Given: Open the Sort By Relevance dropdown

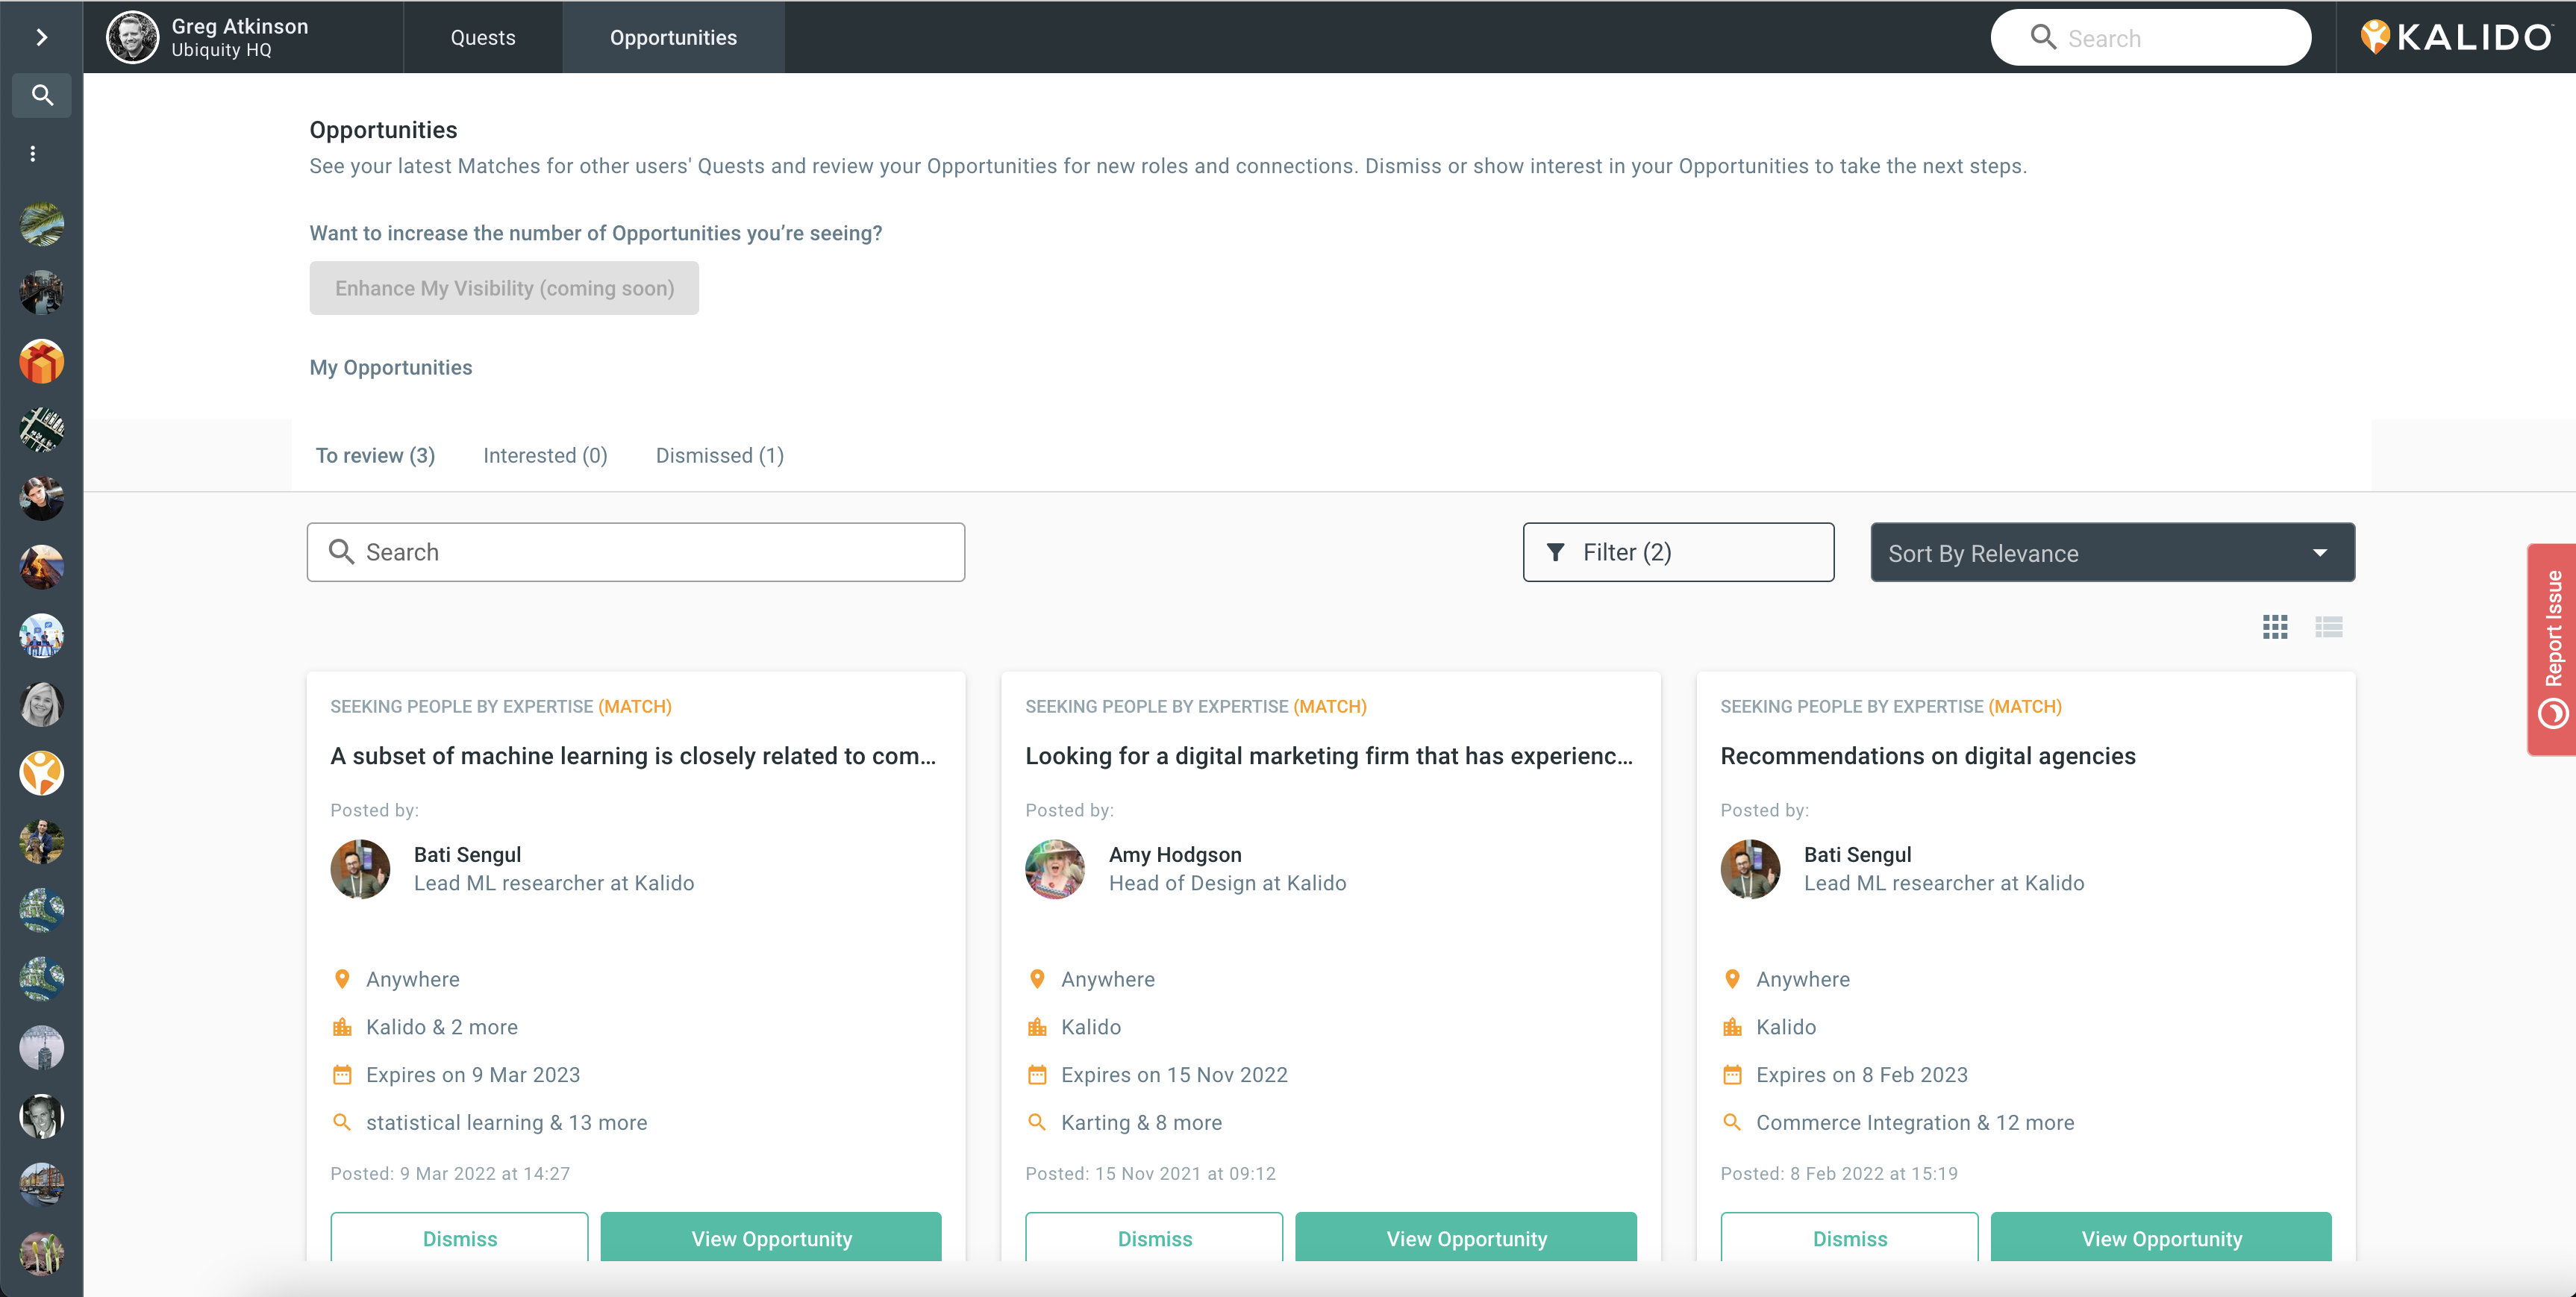Looking at the screenshot, I should coord(2112,553).
